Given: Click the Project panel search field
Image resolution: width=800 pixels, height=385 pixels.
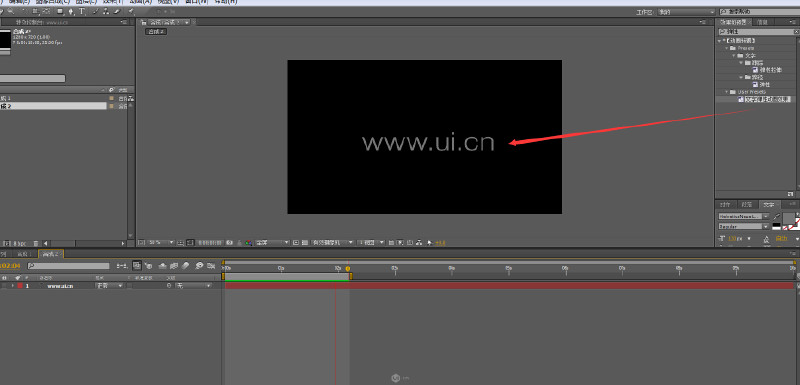Looking at the screenshot, I should point(33,79).
